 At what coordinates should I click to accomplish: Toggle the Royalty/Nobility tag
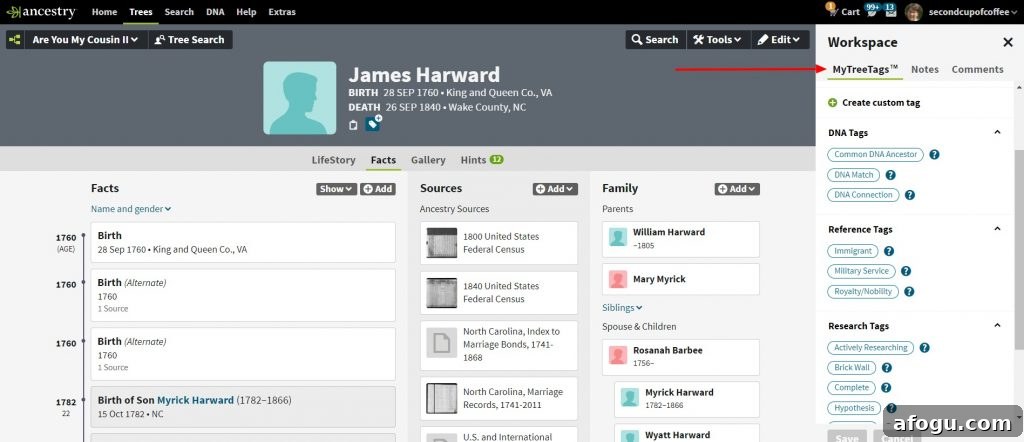point(863,292)
